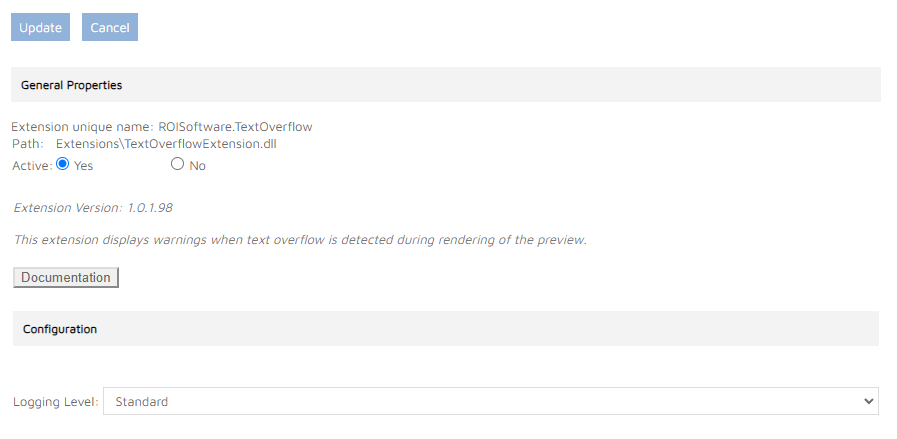The height and width of the screenshot is (439, 897).
Task: Click the "Active:" label
Action: pos(32,166)
